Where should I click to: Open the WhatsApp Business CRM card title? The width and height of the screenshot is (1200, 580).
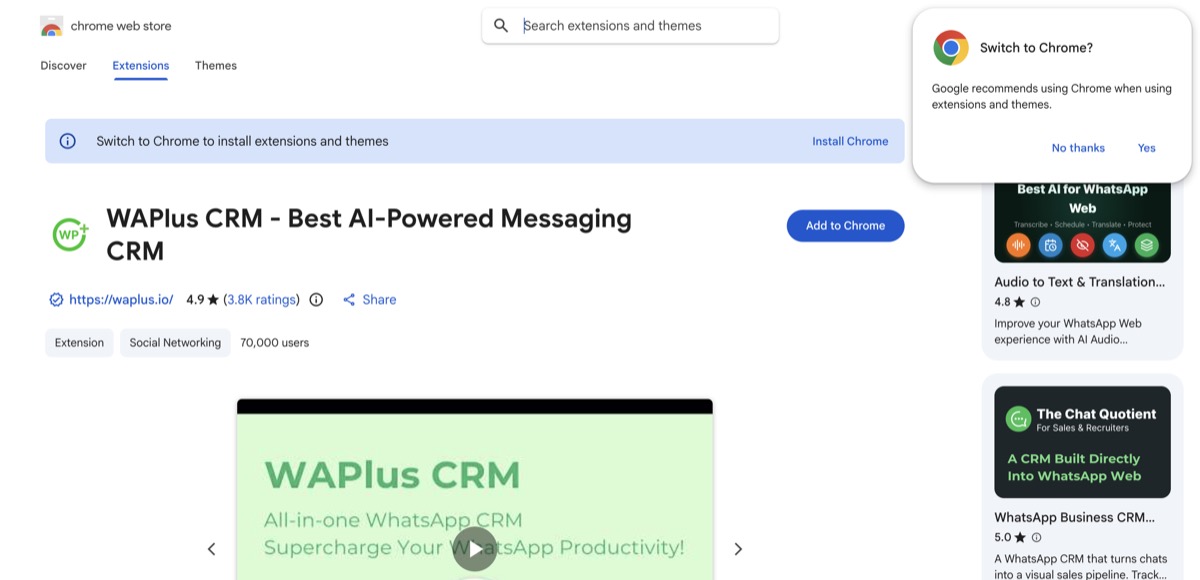click(x=1074, y=518)
